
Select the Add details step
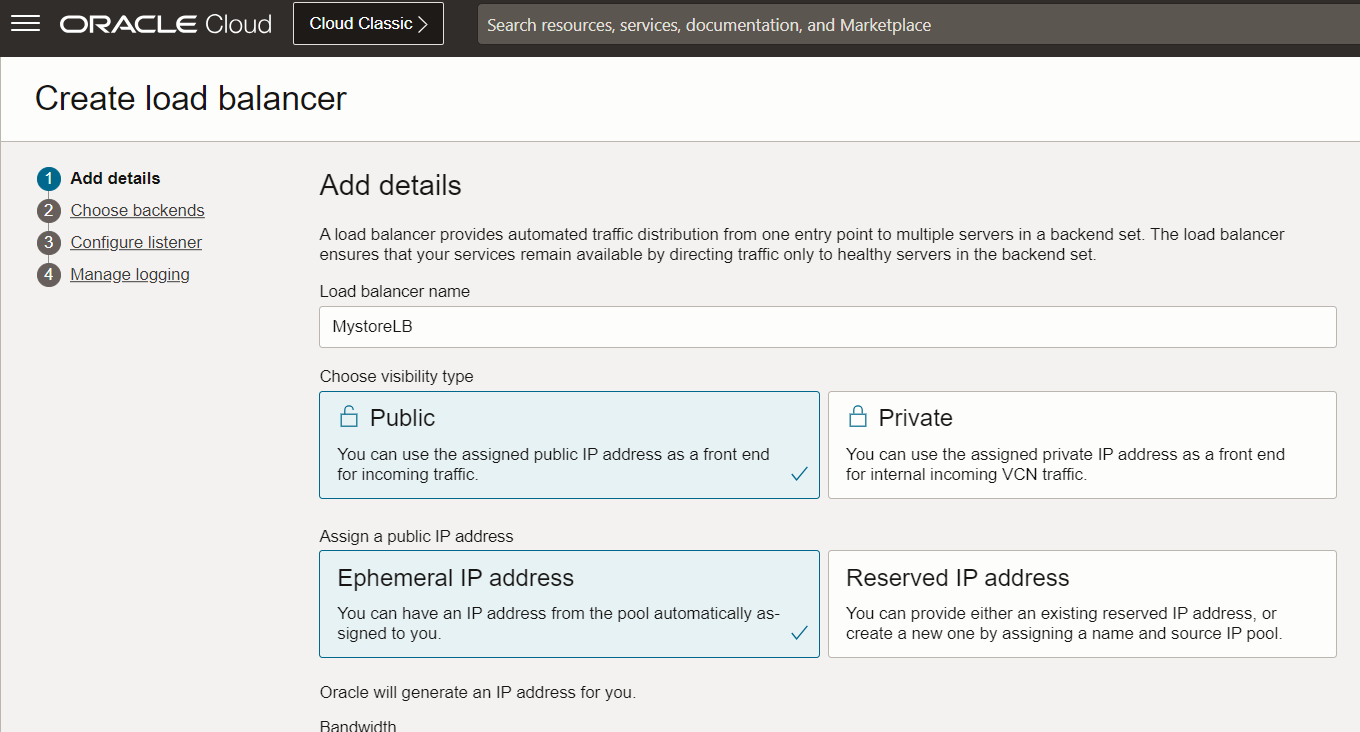point(115,179)
